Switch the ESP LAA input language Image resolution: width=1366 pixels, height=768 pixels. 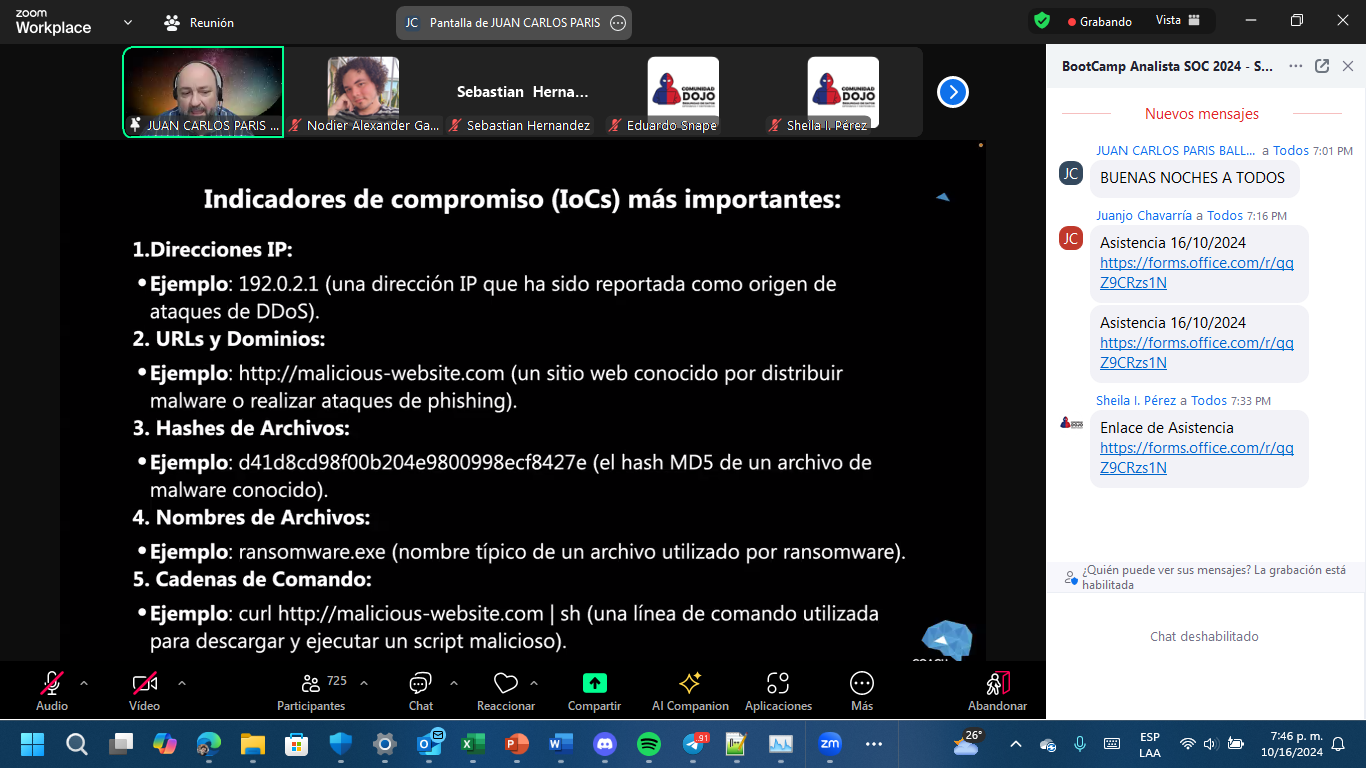[x=1150, y=744]
